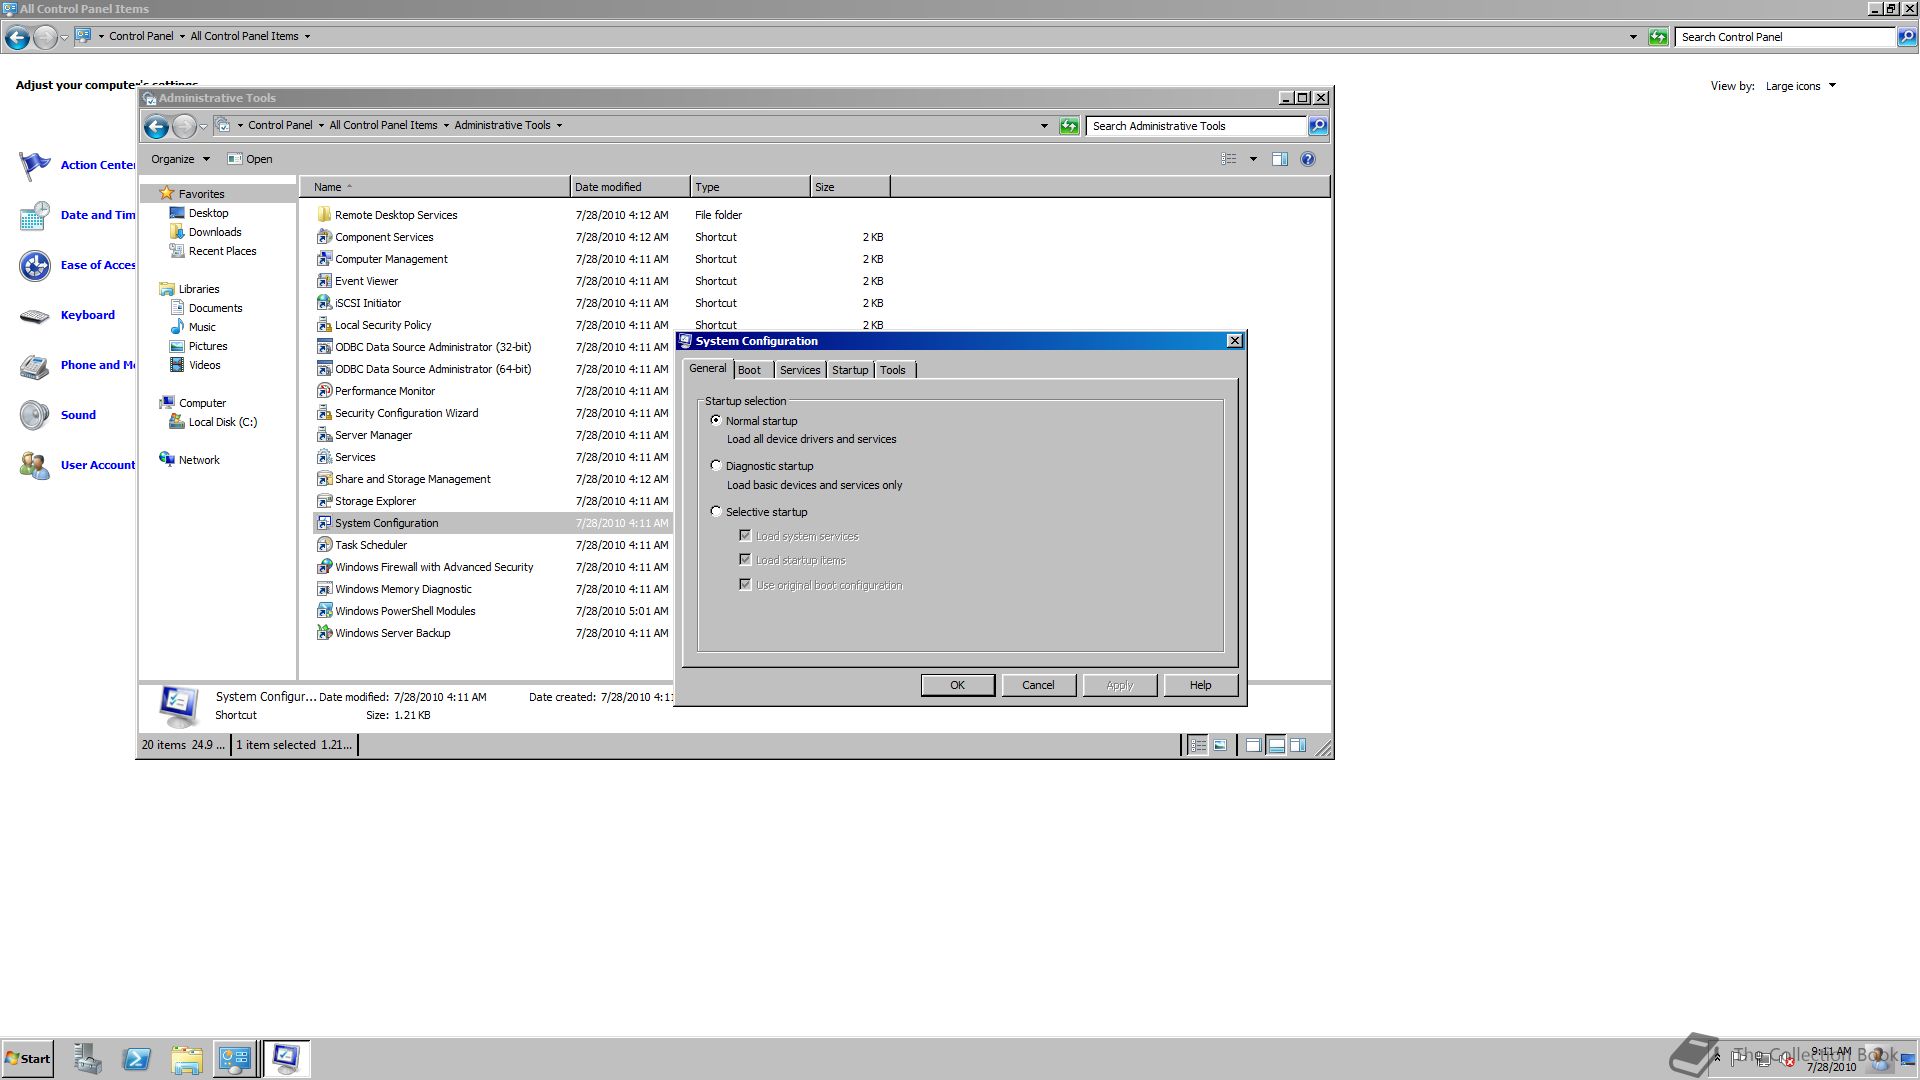The width and height of the screenshot is (1920, 1080).
Task: Open Server Manager taskbar icon
Action: (x=88, y=1059)
